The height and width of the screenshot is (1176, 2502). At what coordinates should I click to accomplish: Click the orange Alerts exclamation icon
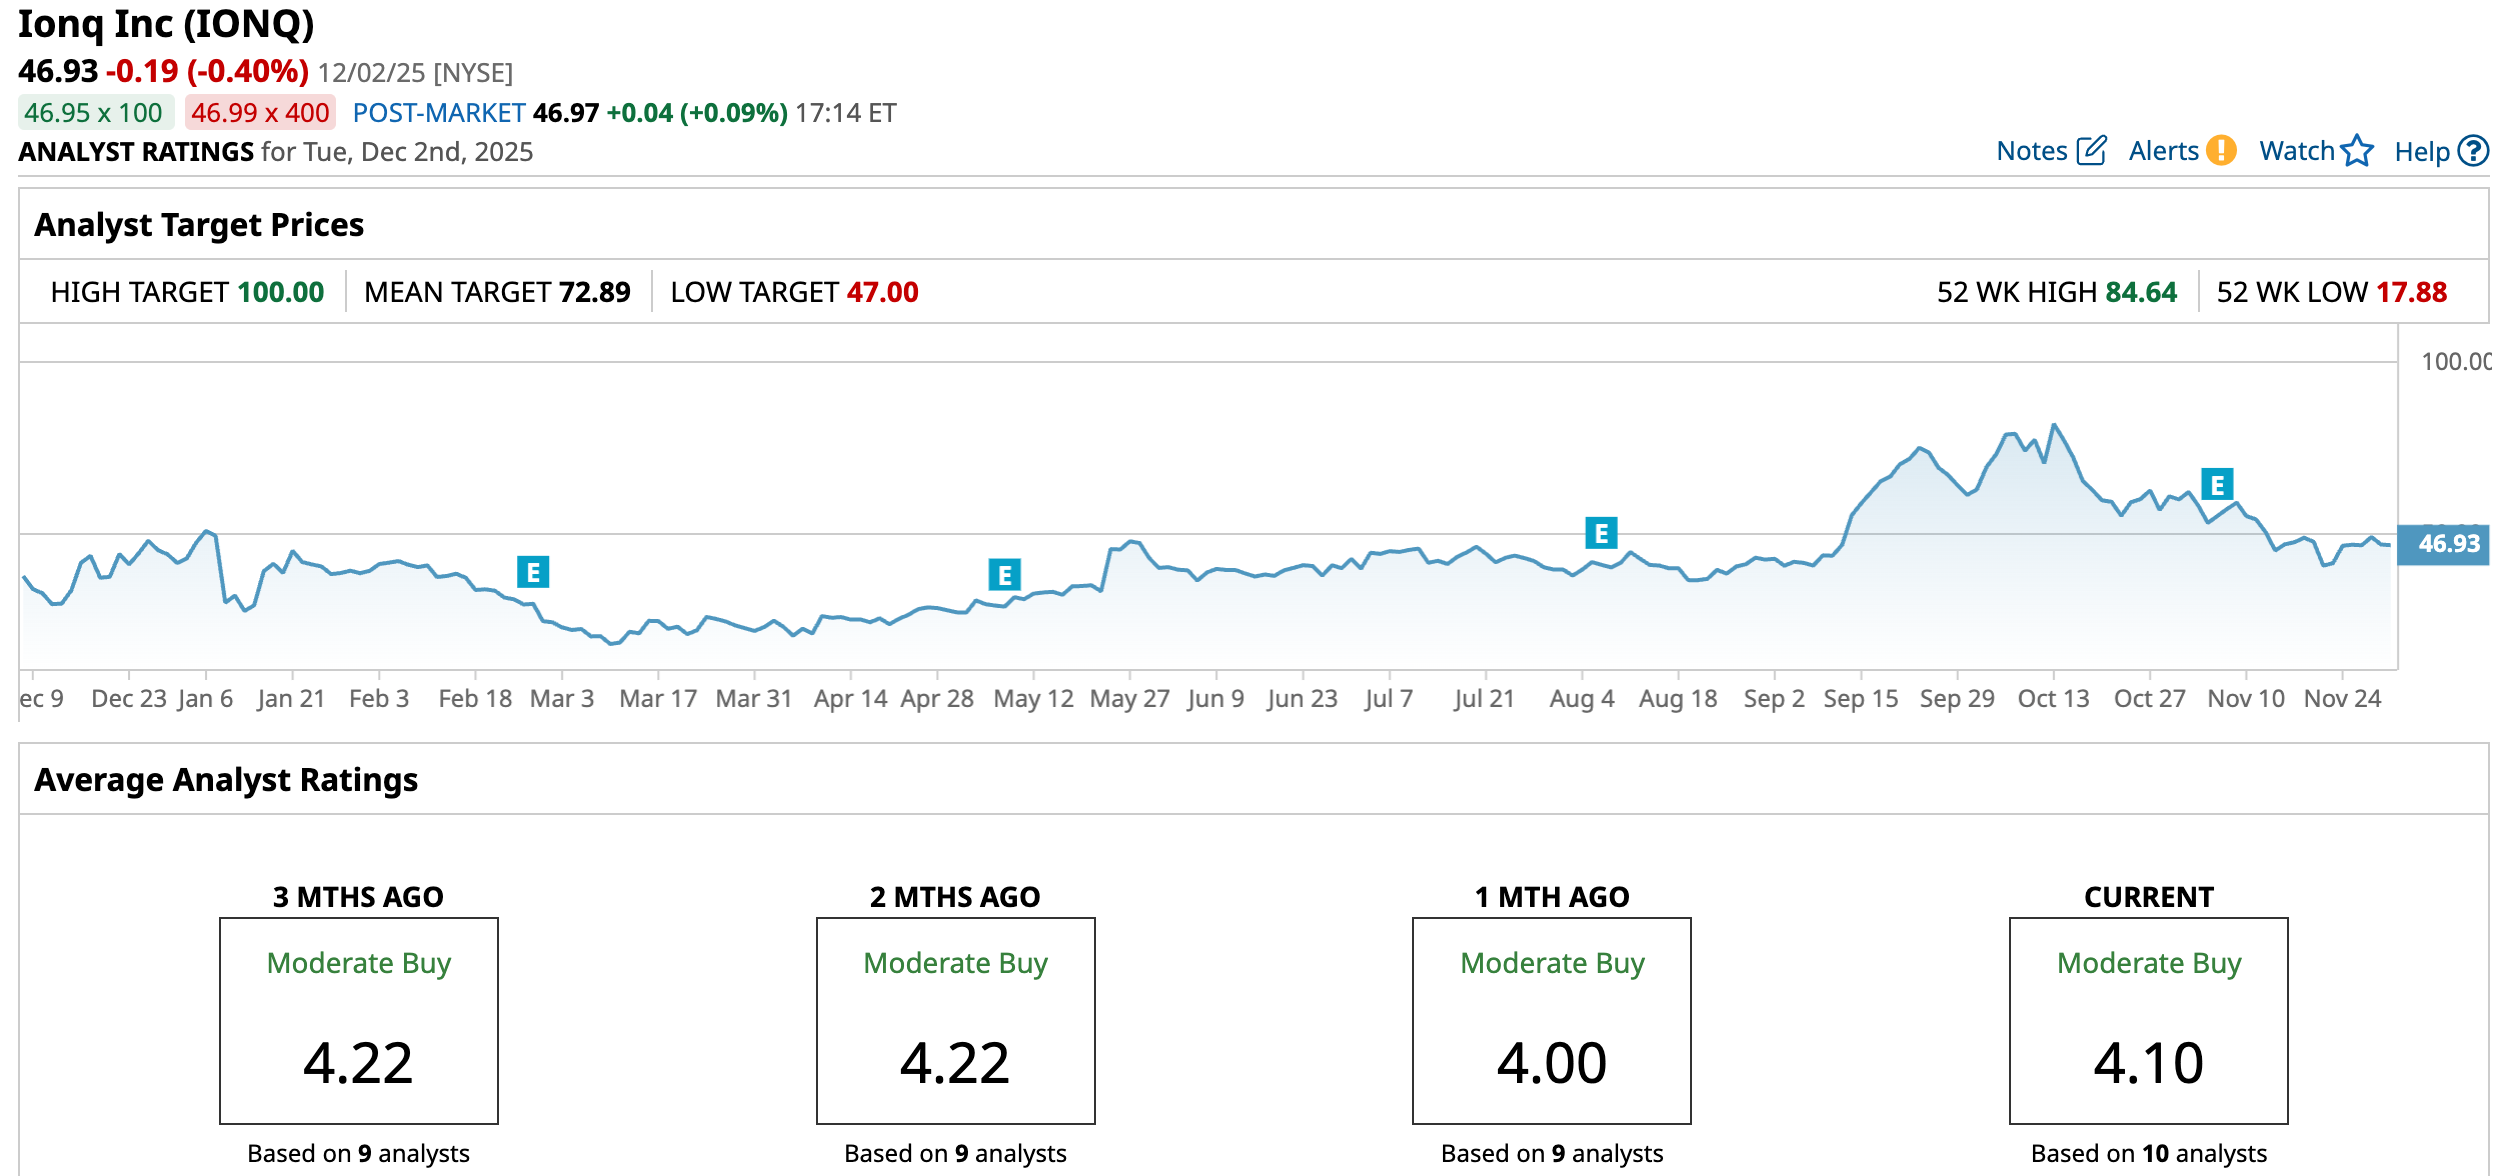(2221, 151)
